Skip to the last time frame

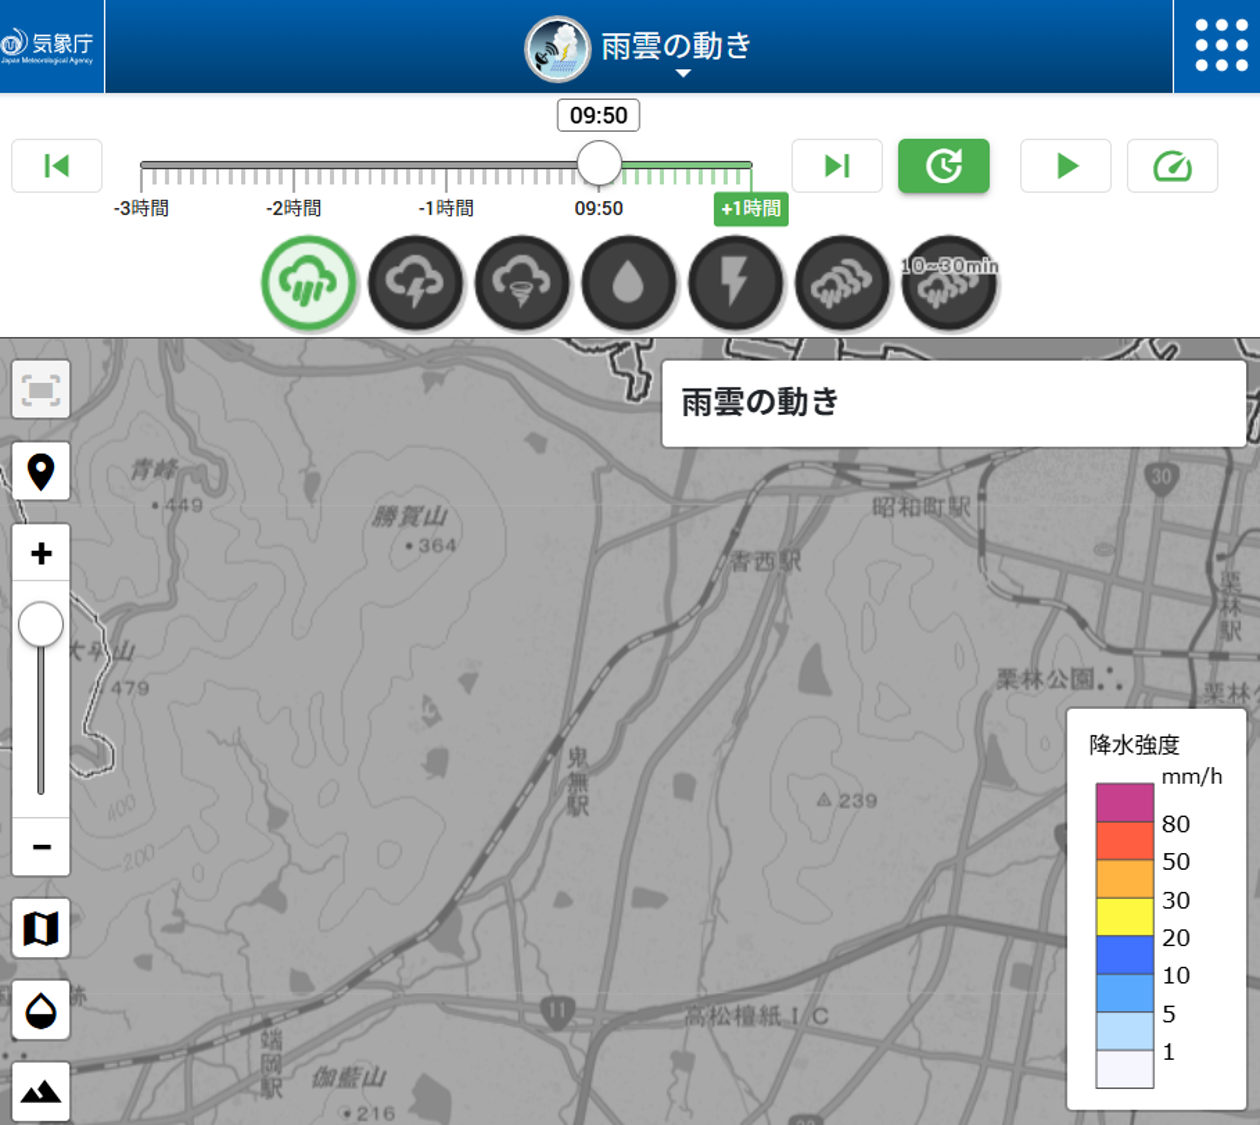(837, 166)
